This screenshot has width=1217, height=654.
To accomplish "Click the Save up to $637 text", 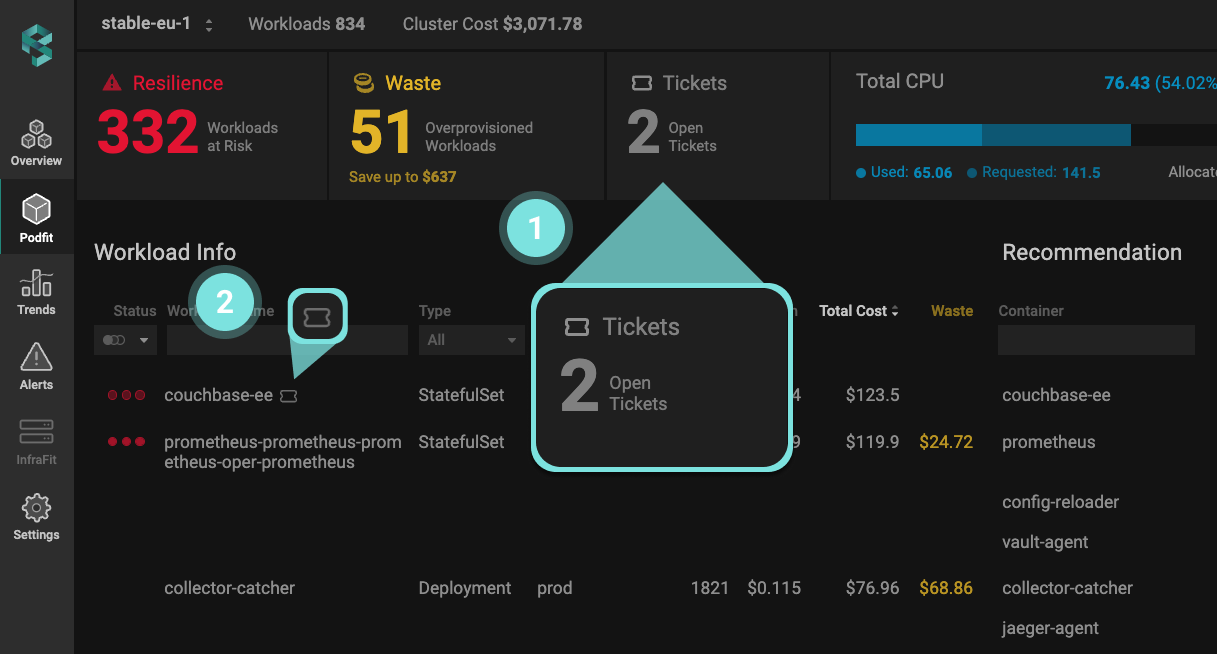I will [402, 177].
